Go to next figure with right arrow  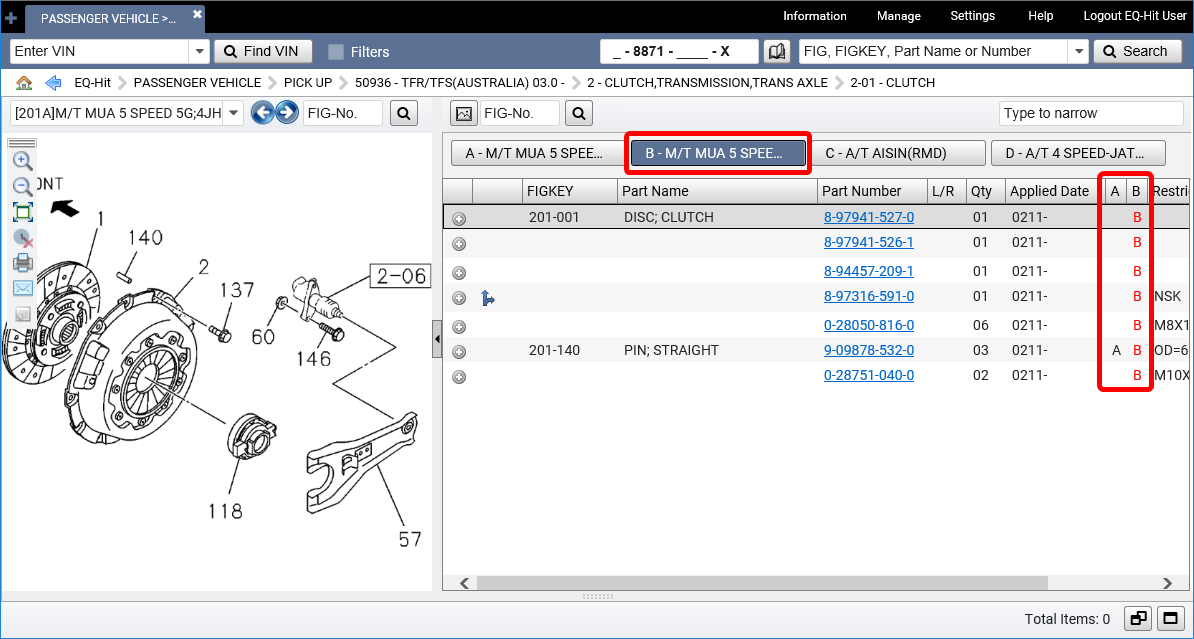[x=286, y=113]
